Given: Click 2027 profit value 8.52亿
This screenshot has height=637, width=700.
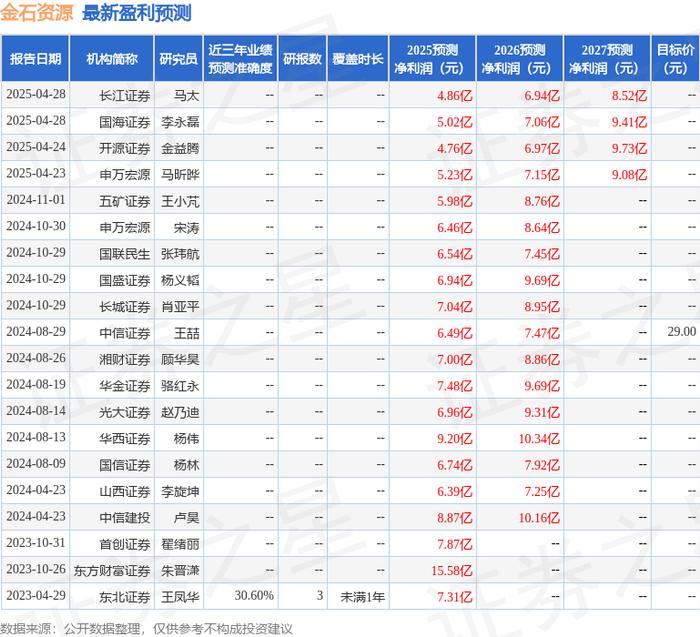Looking at the screenshot, I should coord(629,96).
